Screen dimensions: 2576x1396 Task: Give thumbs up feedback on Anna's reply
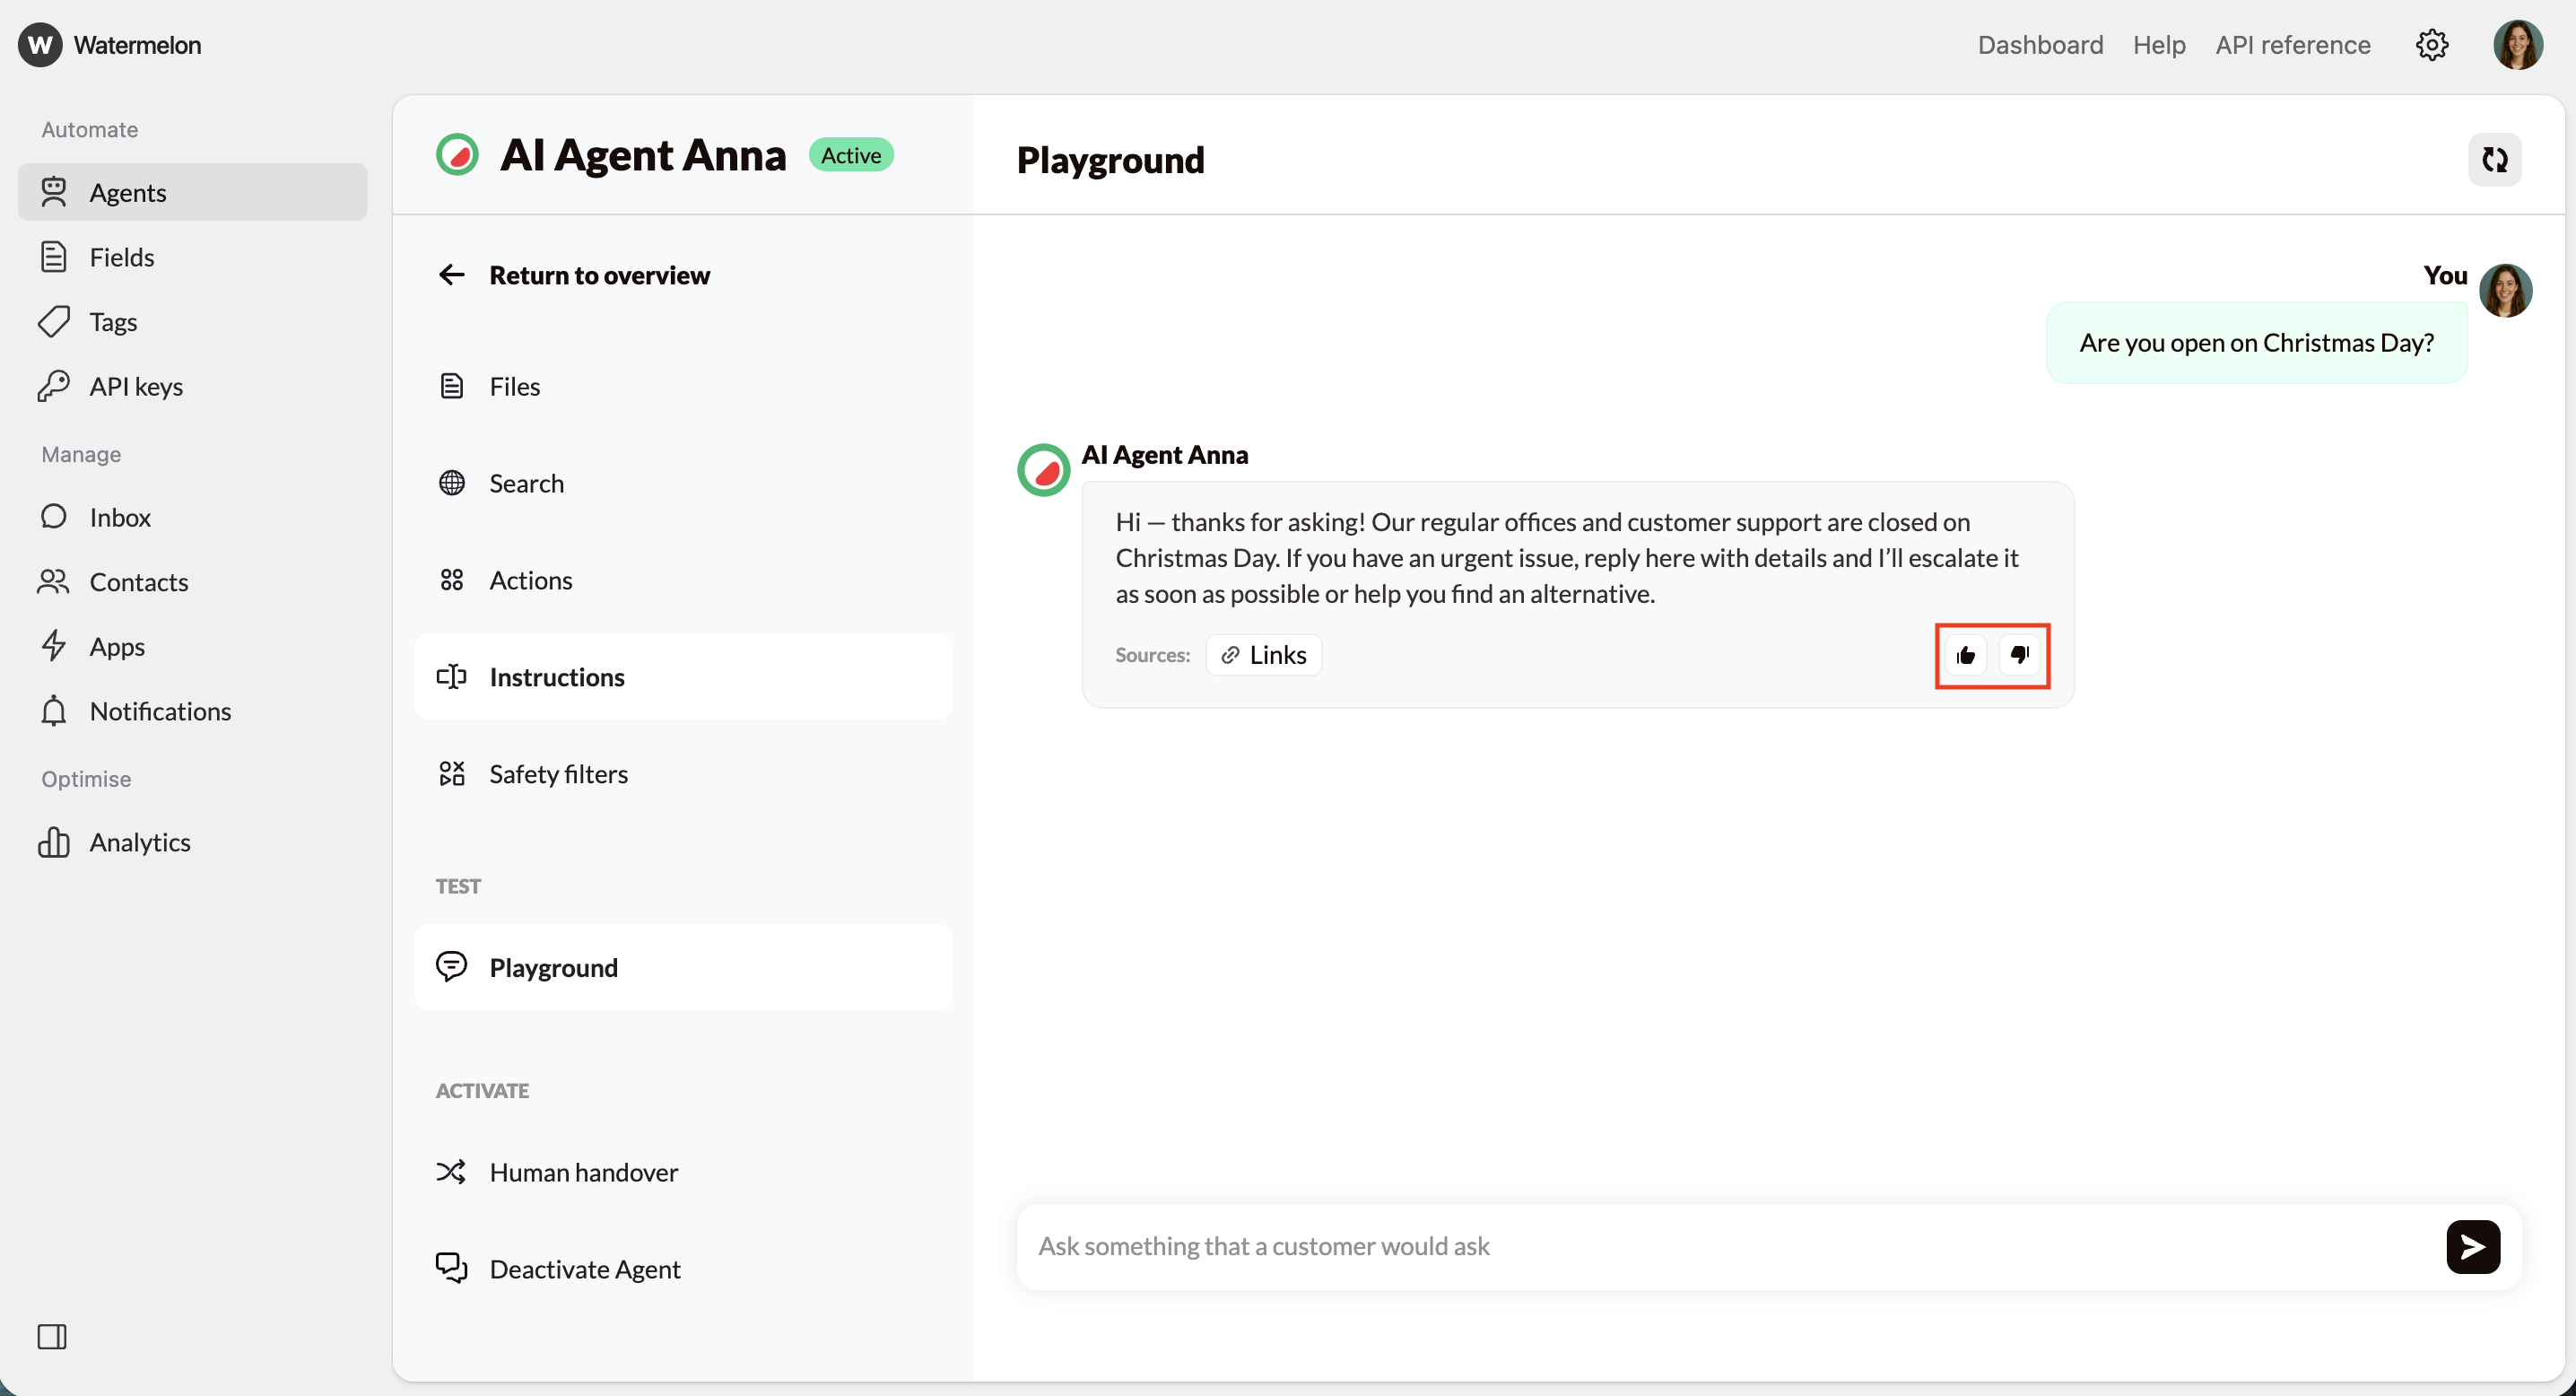[1966, 655]
